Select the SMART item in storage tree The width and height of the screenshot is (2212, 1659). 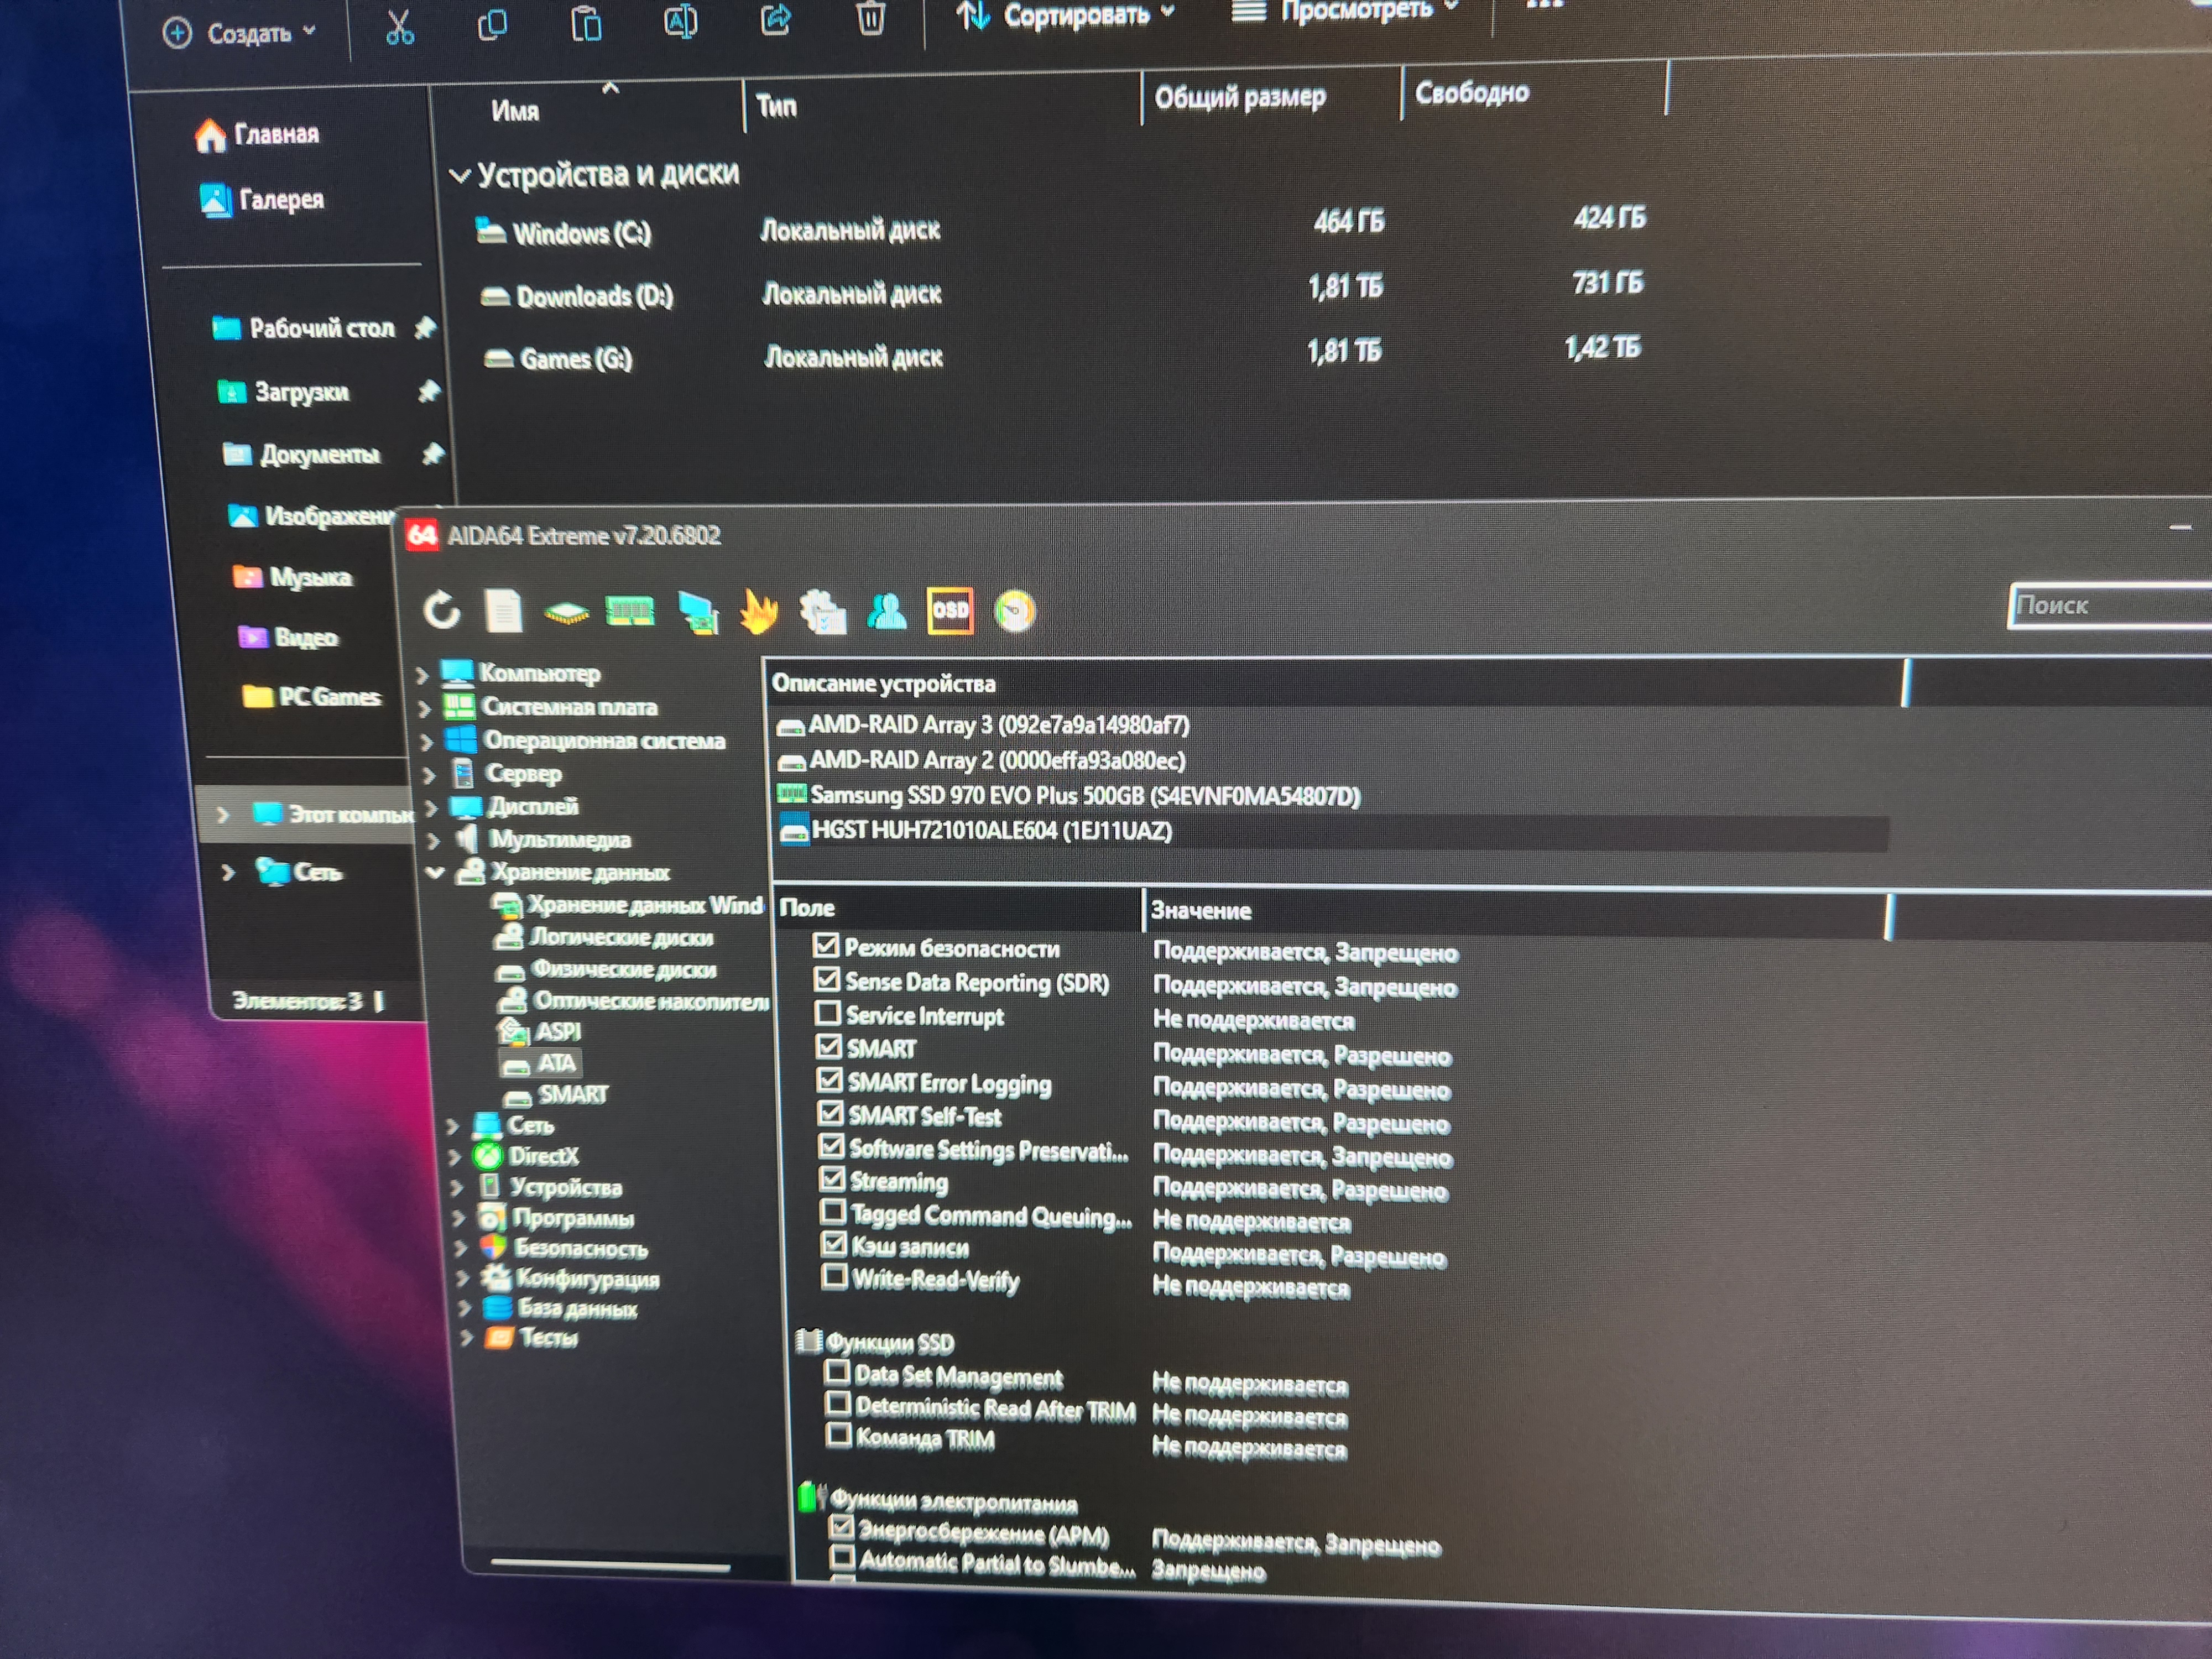(x=572, y=1094)
